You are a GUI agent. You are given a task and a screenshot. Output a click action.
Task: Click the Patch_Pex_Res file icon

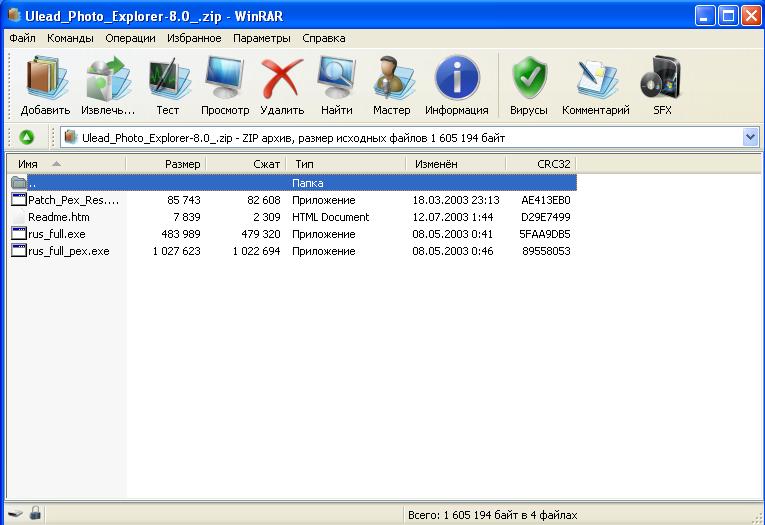click(x=19, y=200)
